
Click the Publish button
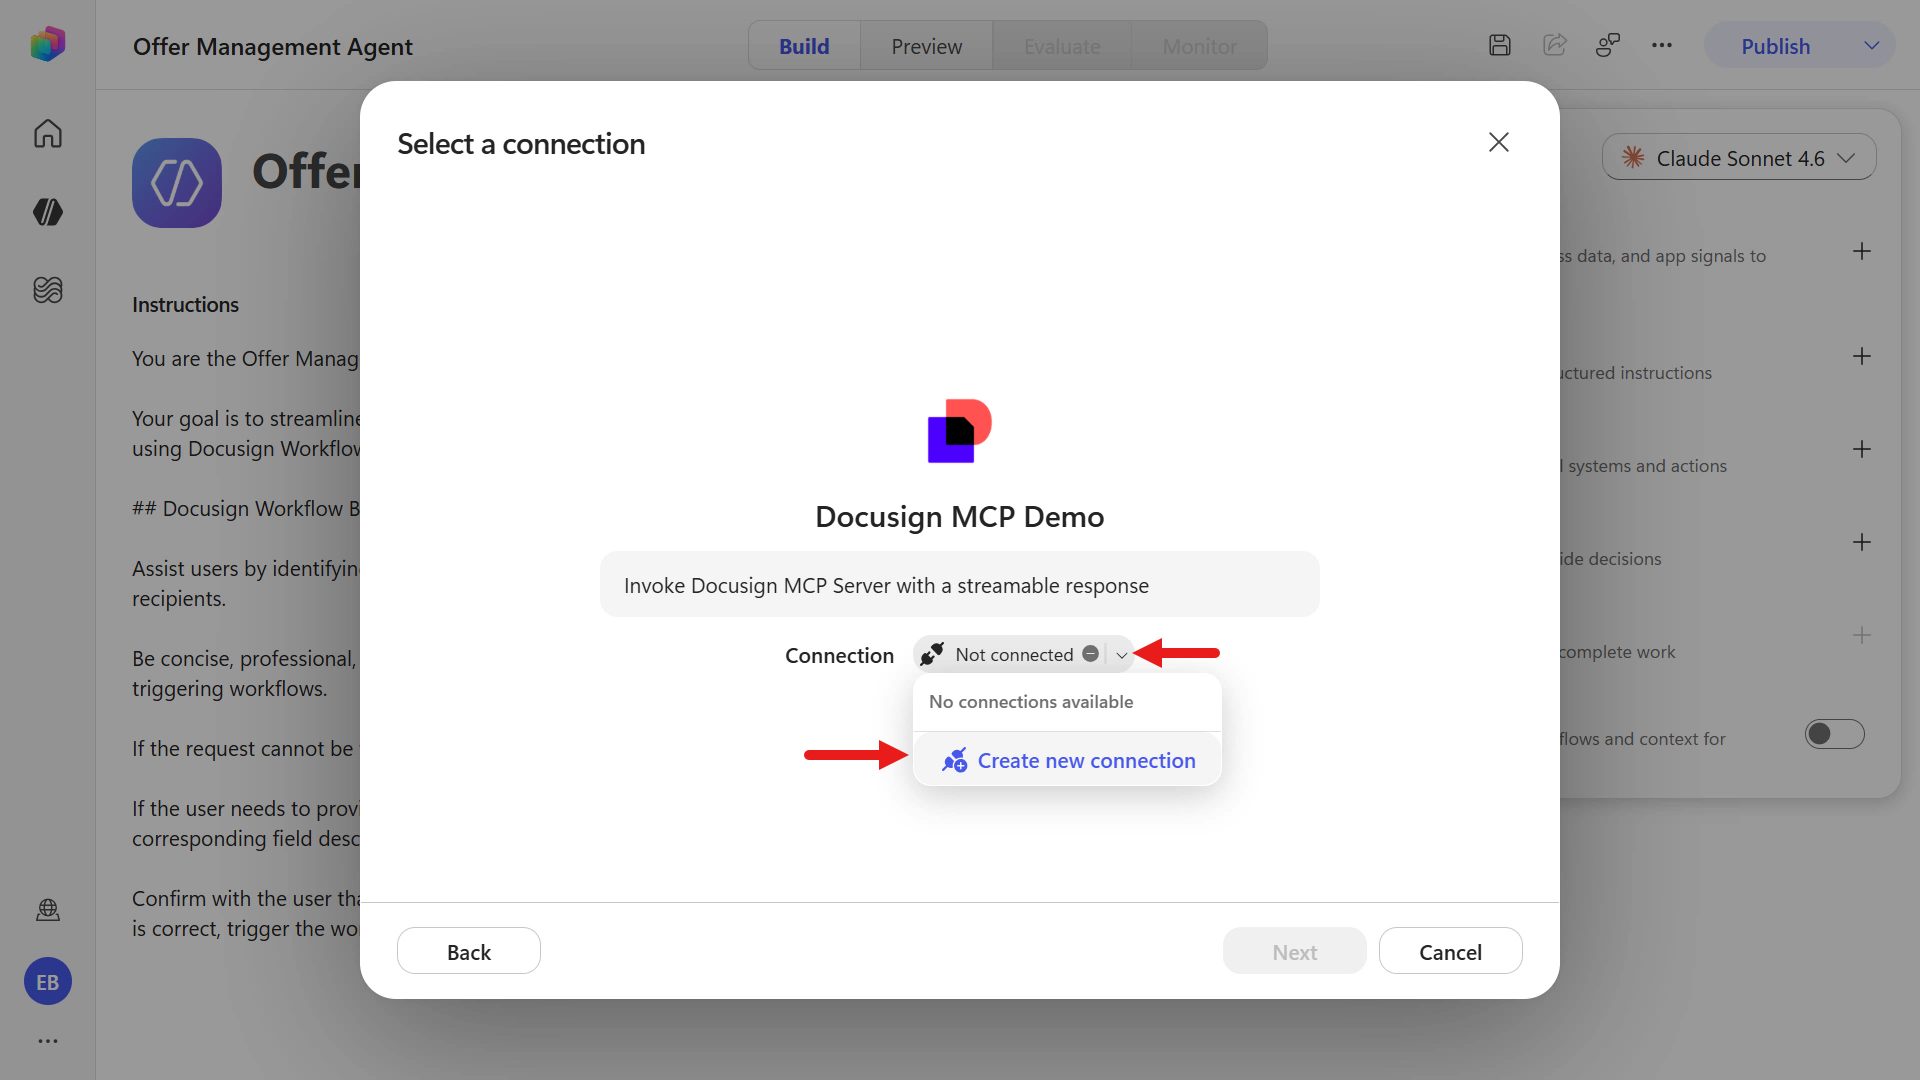[1775, 46]
